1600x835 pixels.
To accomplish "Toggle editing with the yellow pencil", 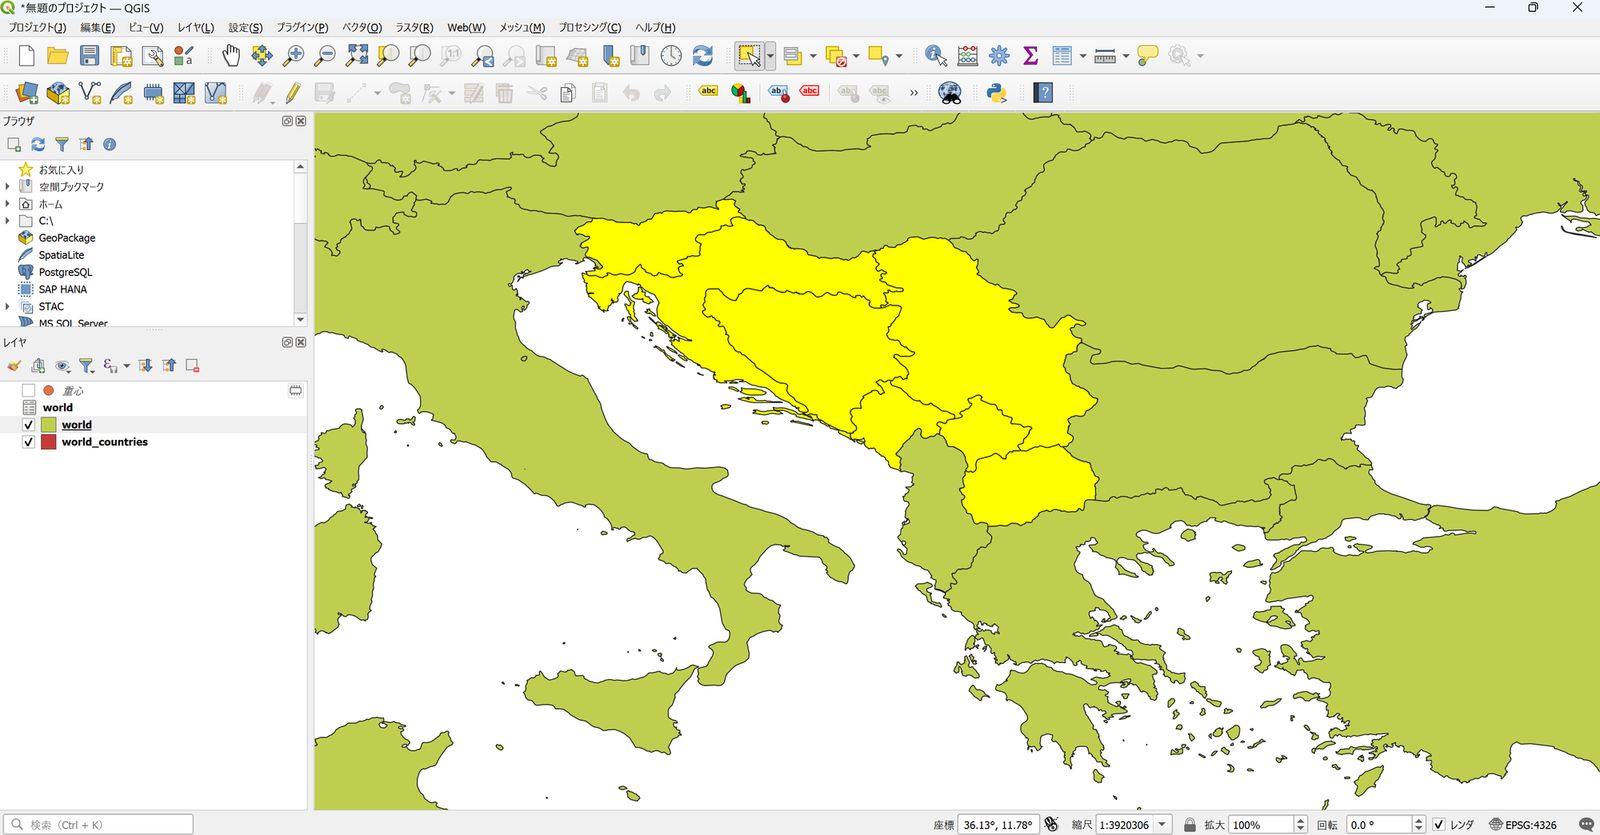I will coord(293,93).
